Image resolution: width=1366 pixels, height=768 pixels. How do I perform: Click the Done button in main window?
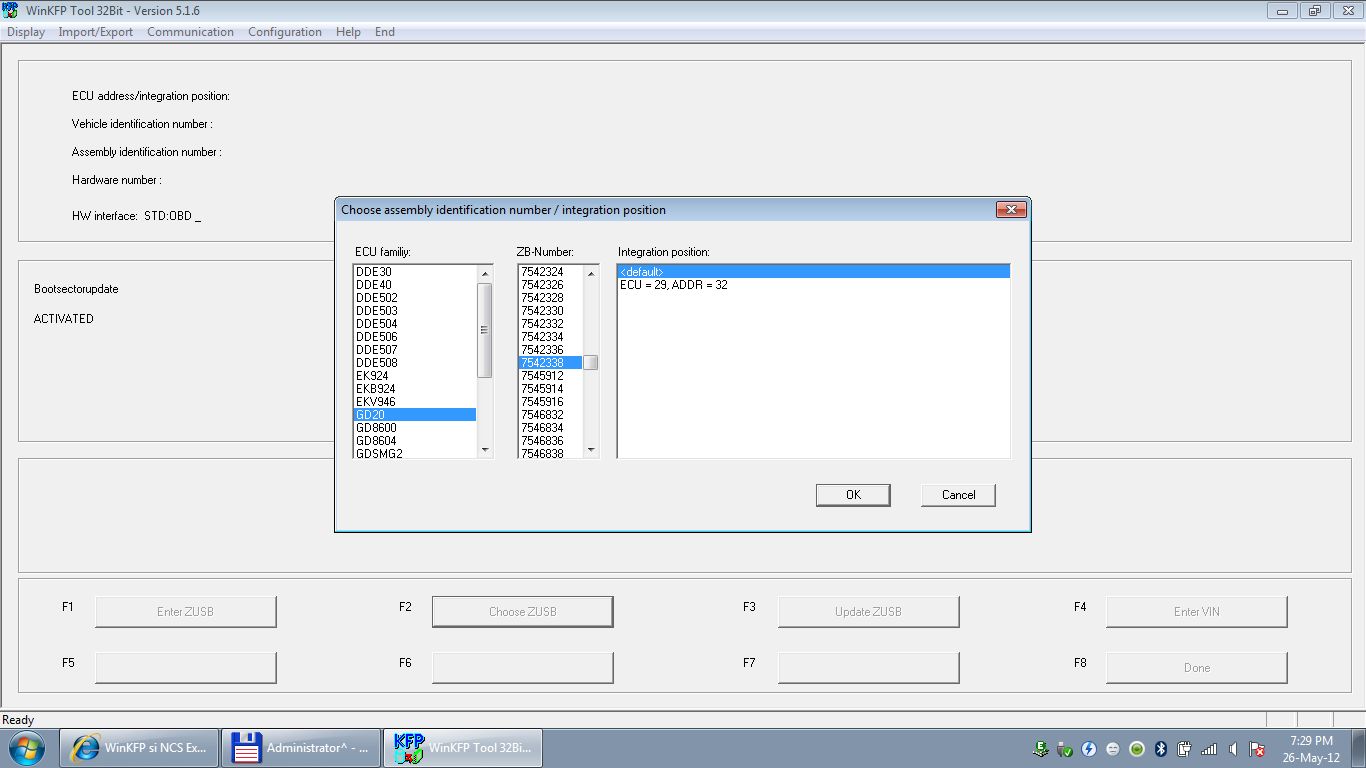tap(1196, 668)
